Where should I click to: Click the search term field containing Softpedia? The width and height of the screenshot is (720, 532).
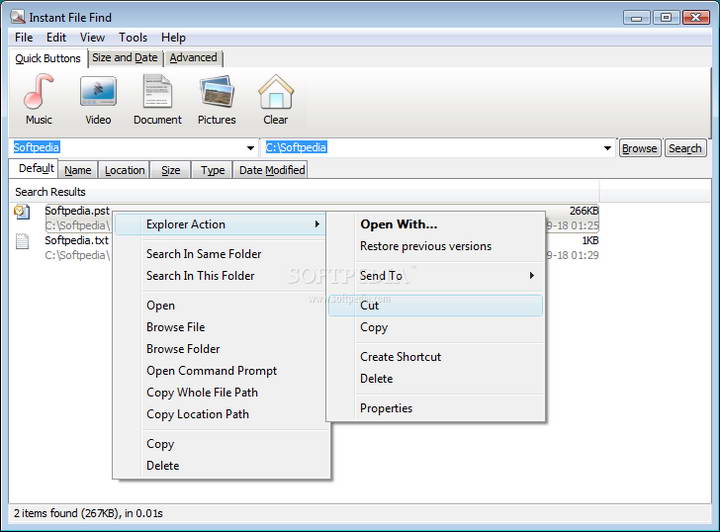tap(133, 148)
